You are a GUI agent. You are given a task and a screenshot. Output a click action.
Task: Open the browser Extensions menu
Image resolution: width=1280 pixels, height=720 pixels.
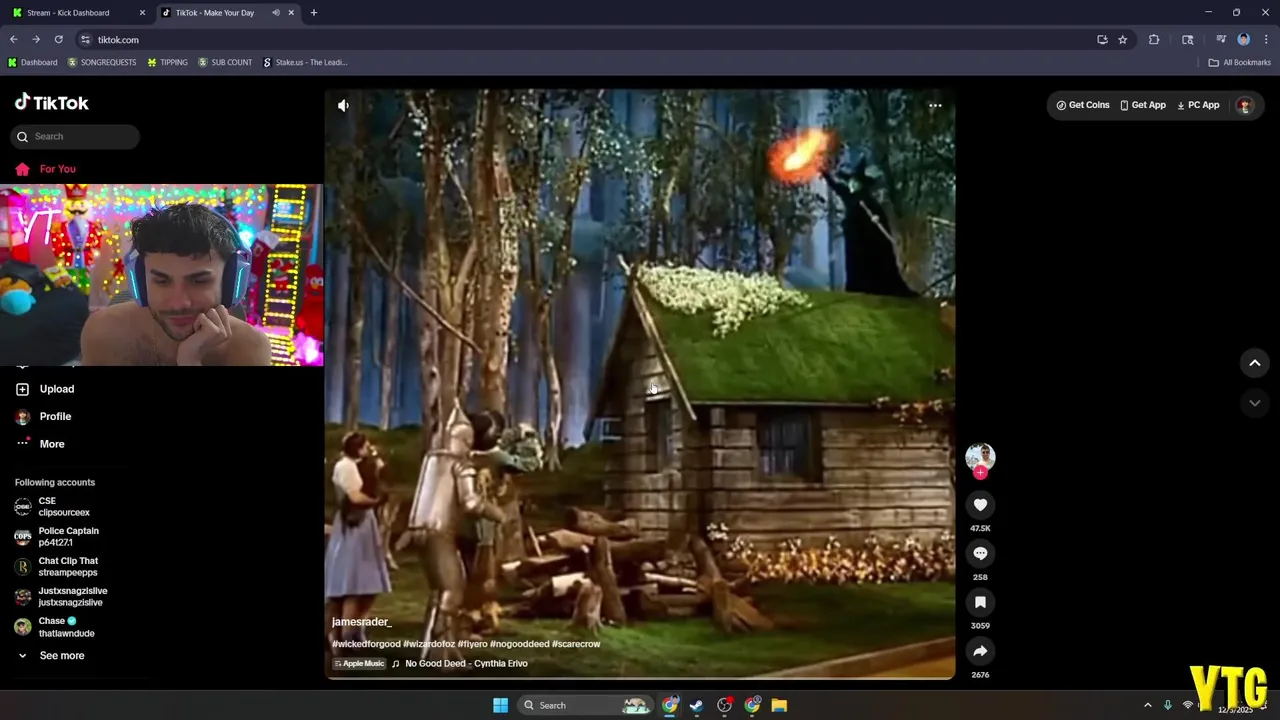point(1154,40)
